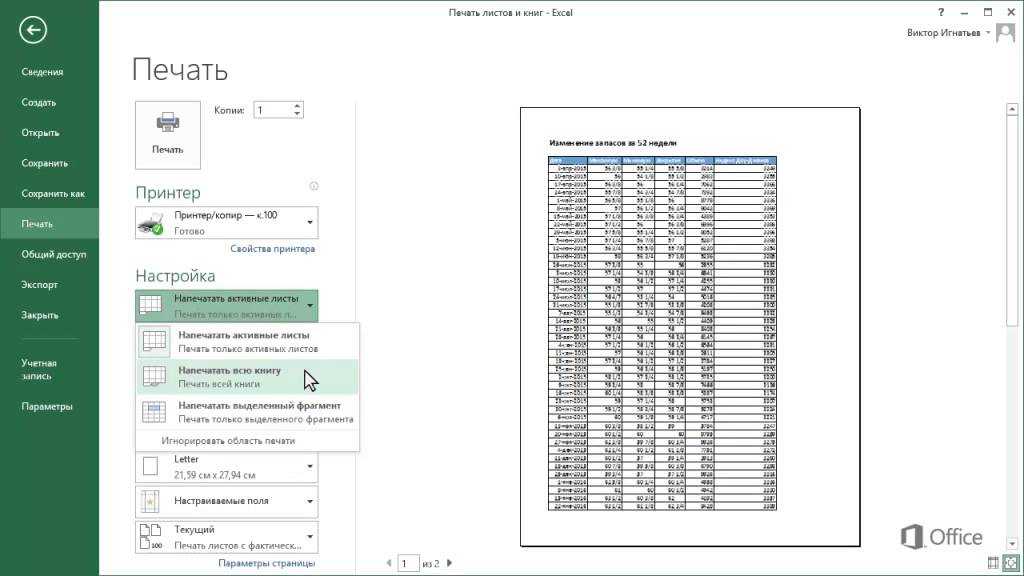The width and height of the screenshot is (1024, 576).
Task: Open Учетная запись in the sidebar
Action: [x=39, y=370]
